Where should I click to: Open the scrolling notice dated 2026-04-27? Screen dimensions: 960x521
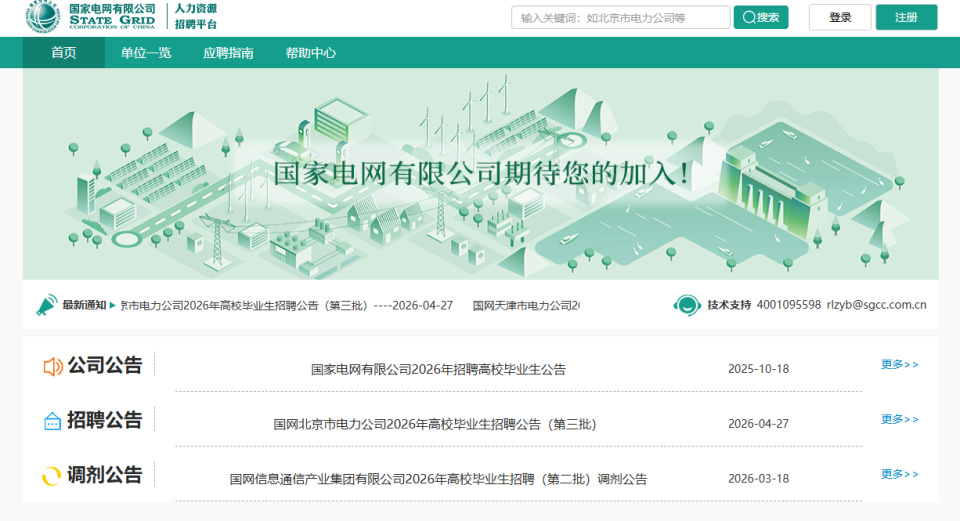287,305
